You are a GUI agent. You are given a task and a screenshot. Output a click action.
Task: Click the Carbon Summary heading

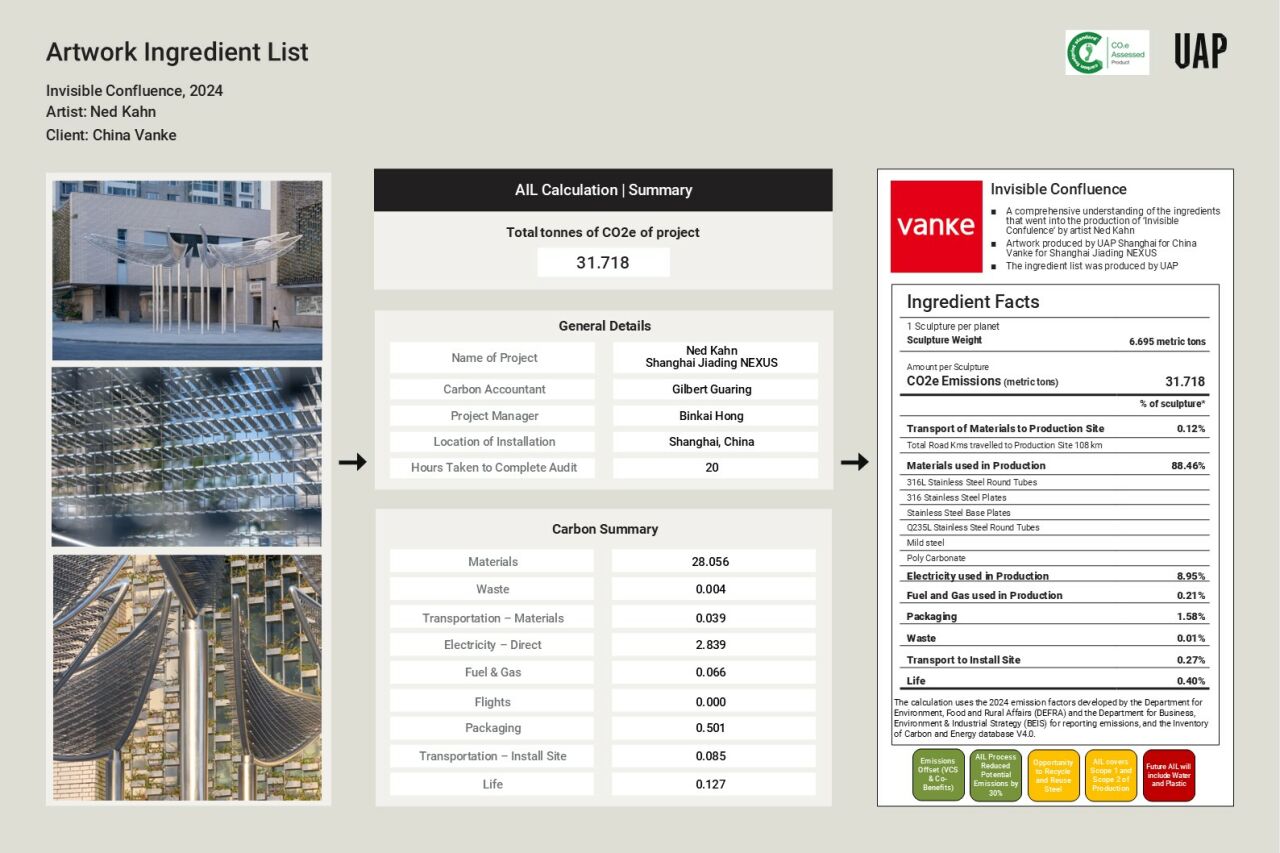pos(604,529)
